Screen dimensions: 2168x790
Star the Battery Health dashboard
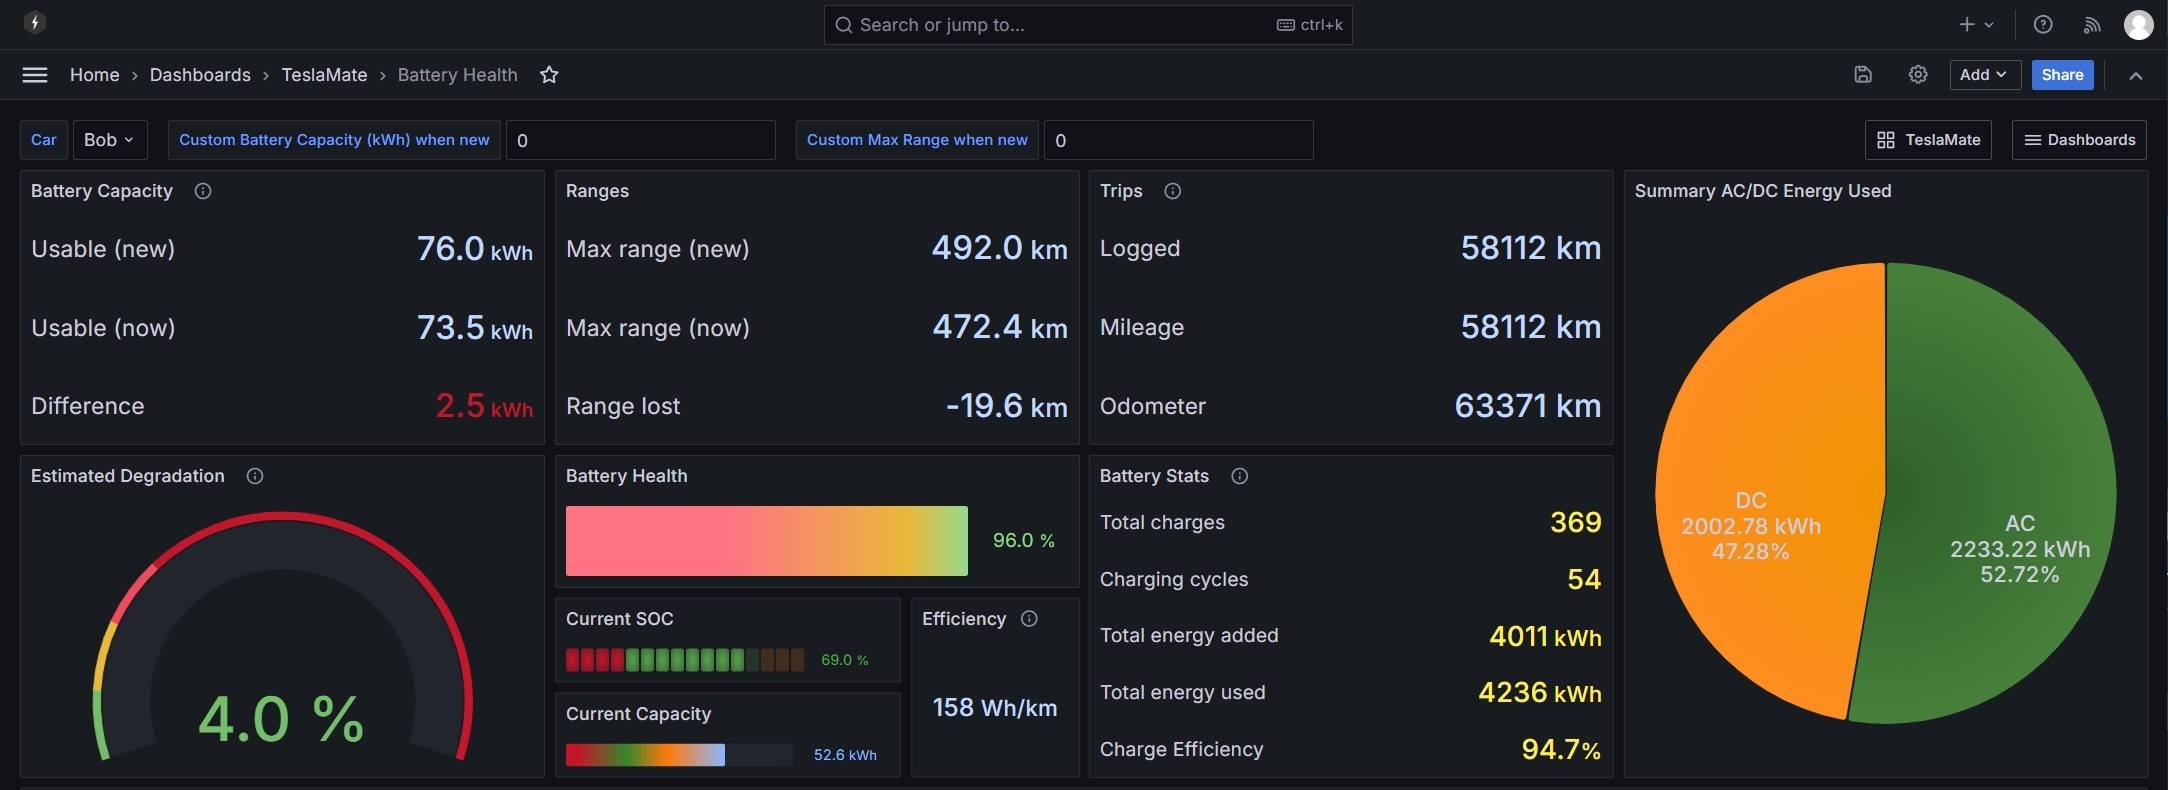click(x=549, y=75)
